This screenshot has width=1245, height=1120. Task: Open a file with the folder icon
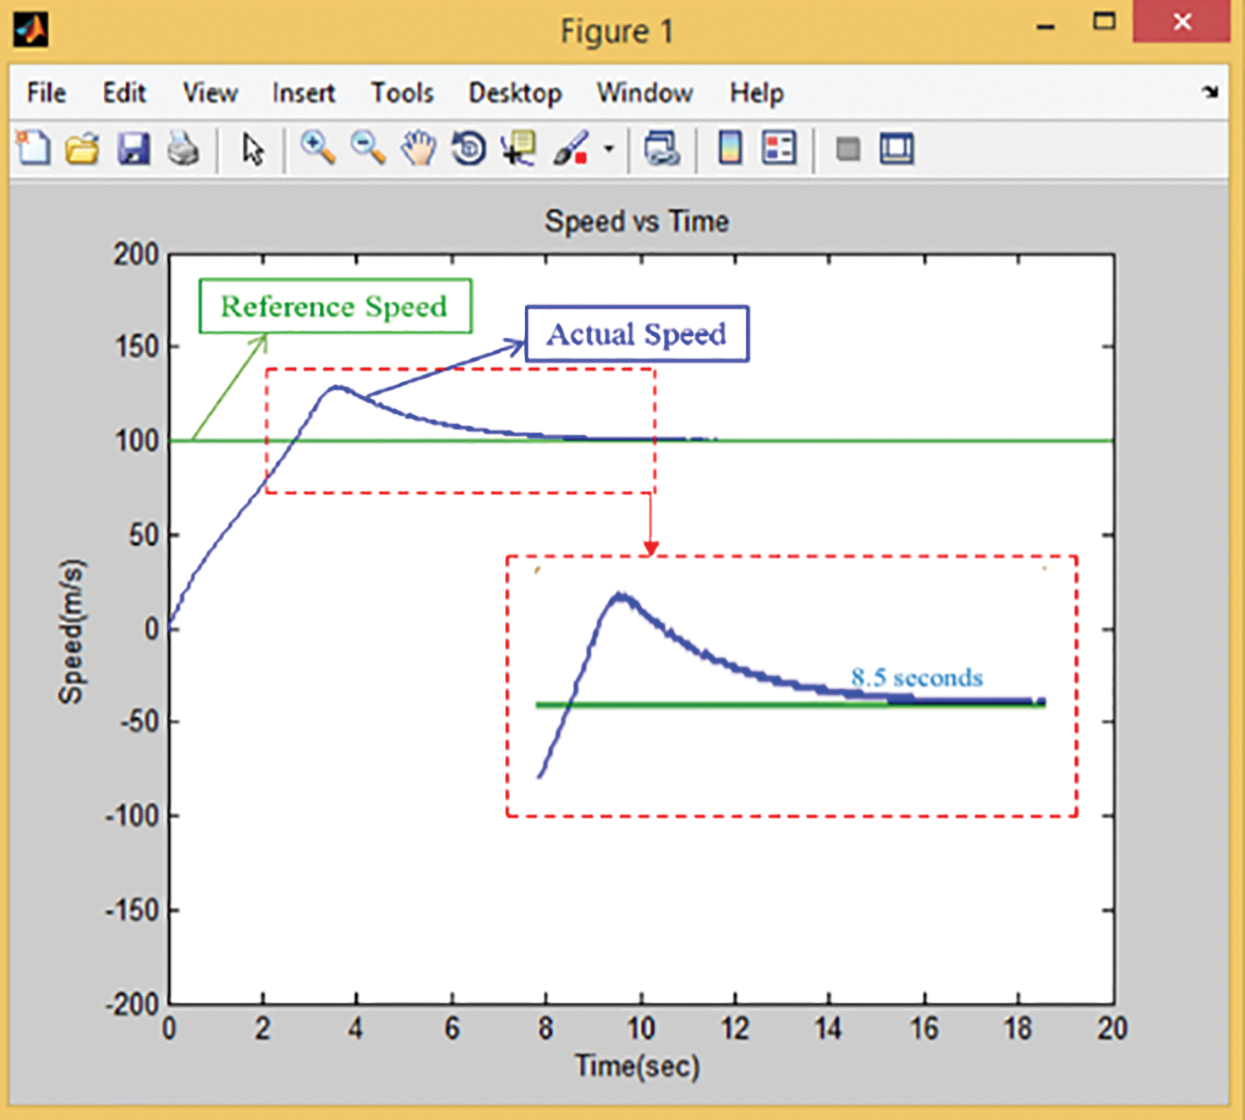(x=83, y=149)
